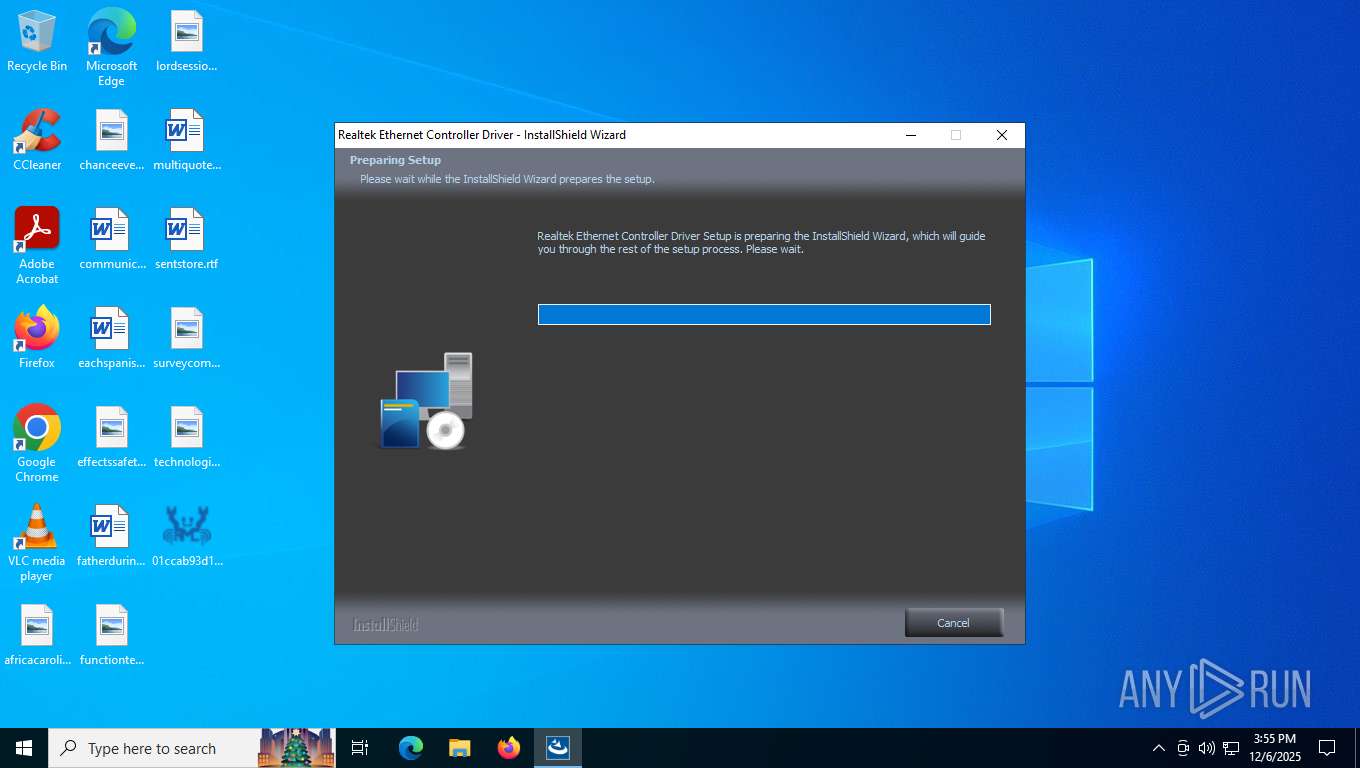The image size is (1360, 768).
Task: Select the 01ccab93d1 Realtek installer icon
Action: [x=186, y=537]
